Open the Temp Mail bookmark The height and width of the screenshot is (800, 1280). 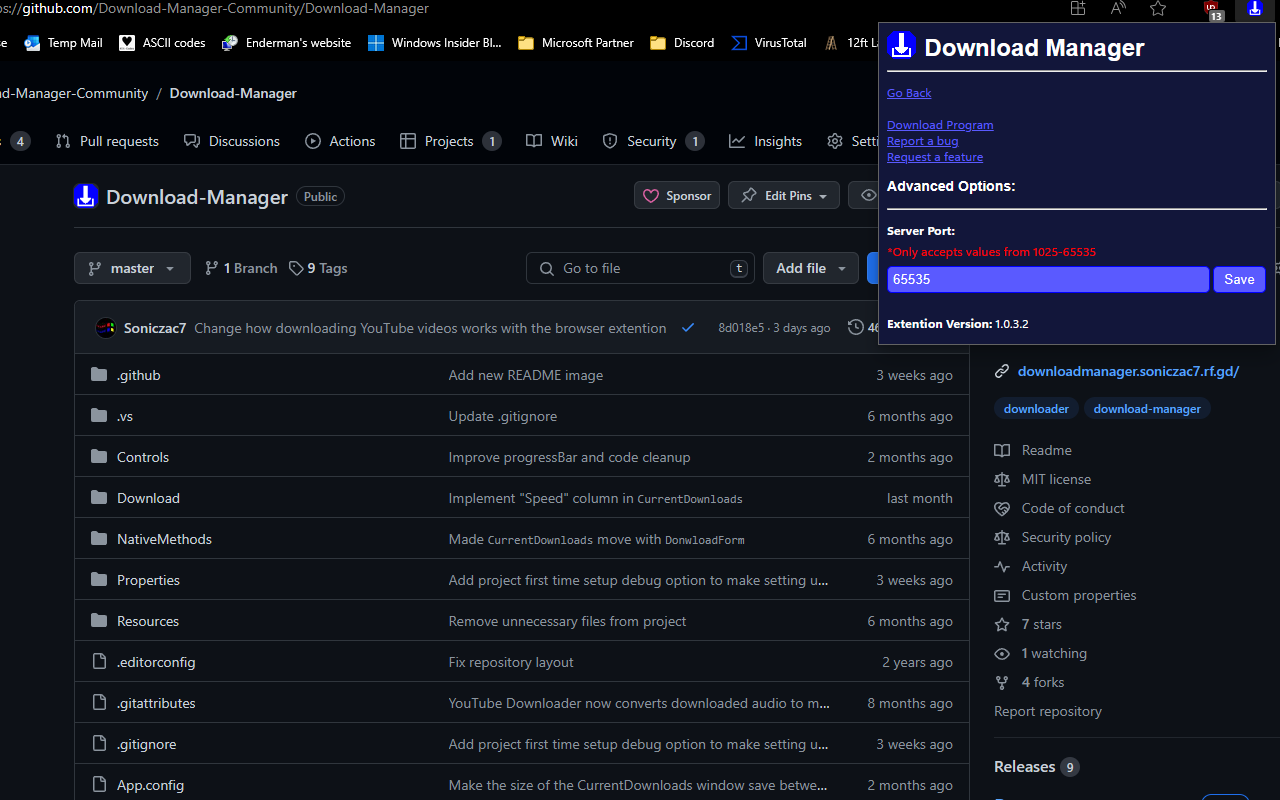pyautogui.click(x=63, y=43)
